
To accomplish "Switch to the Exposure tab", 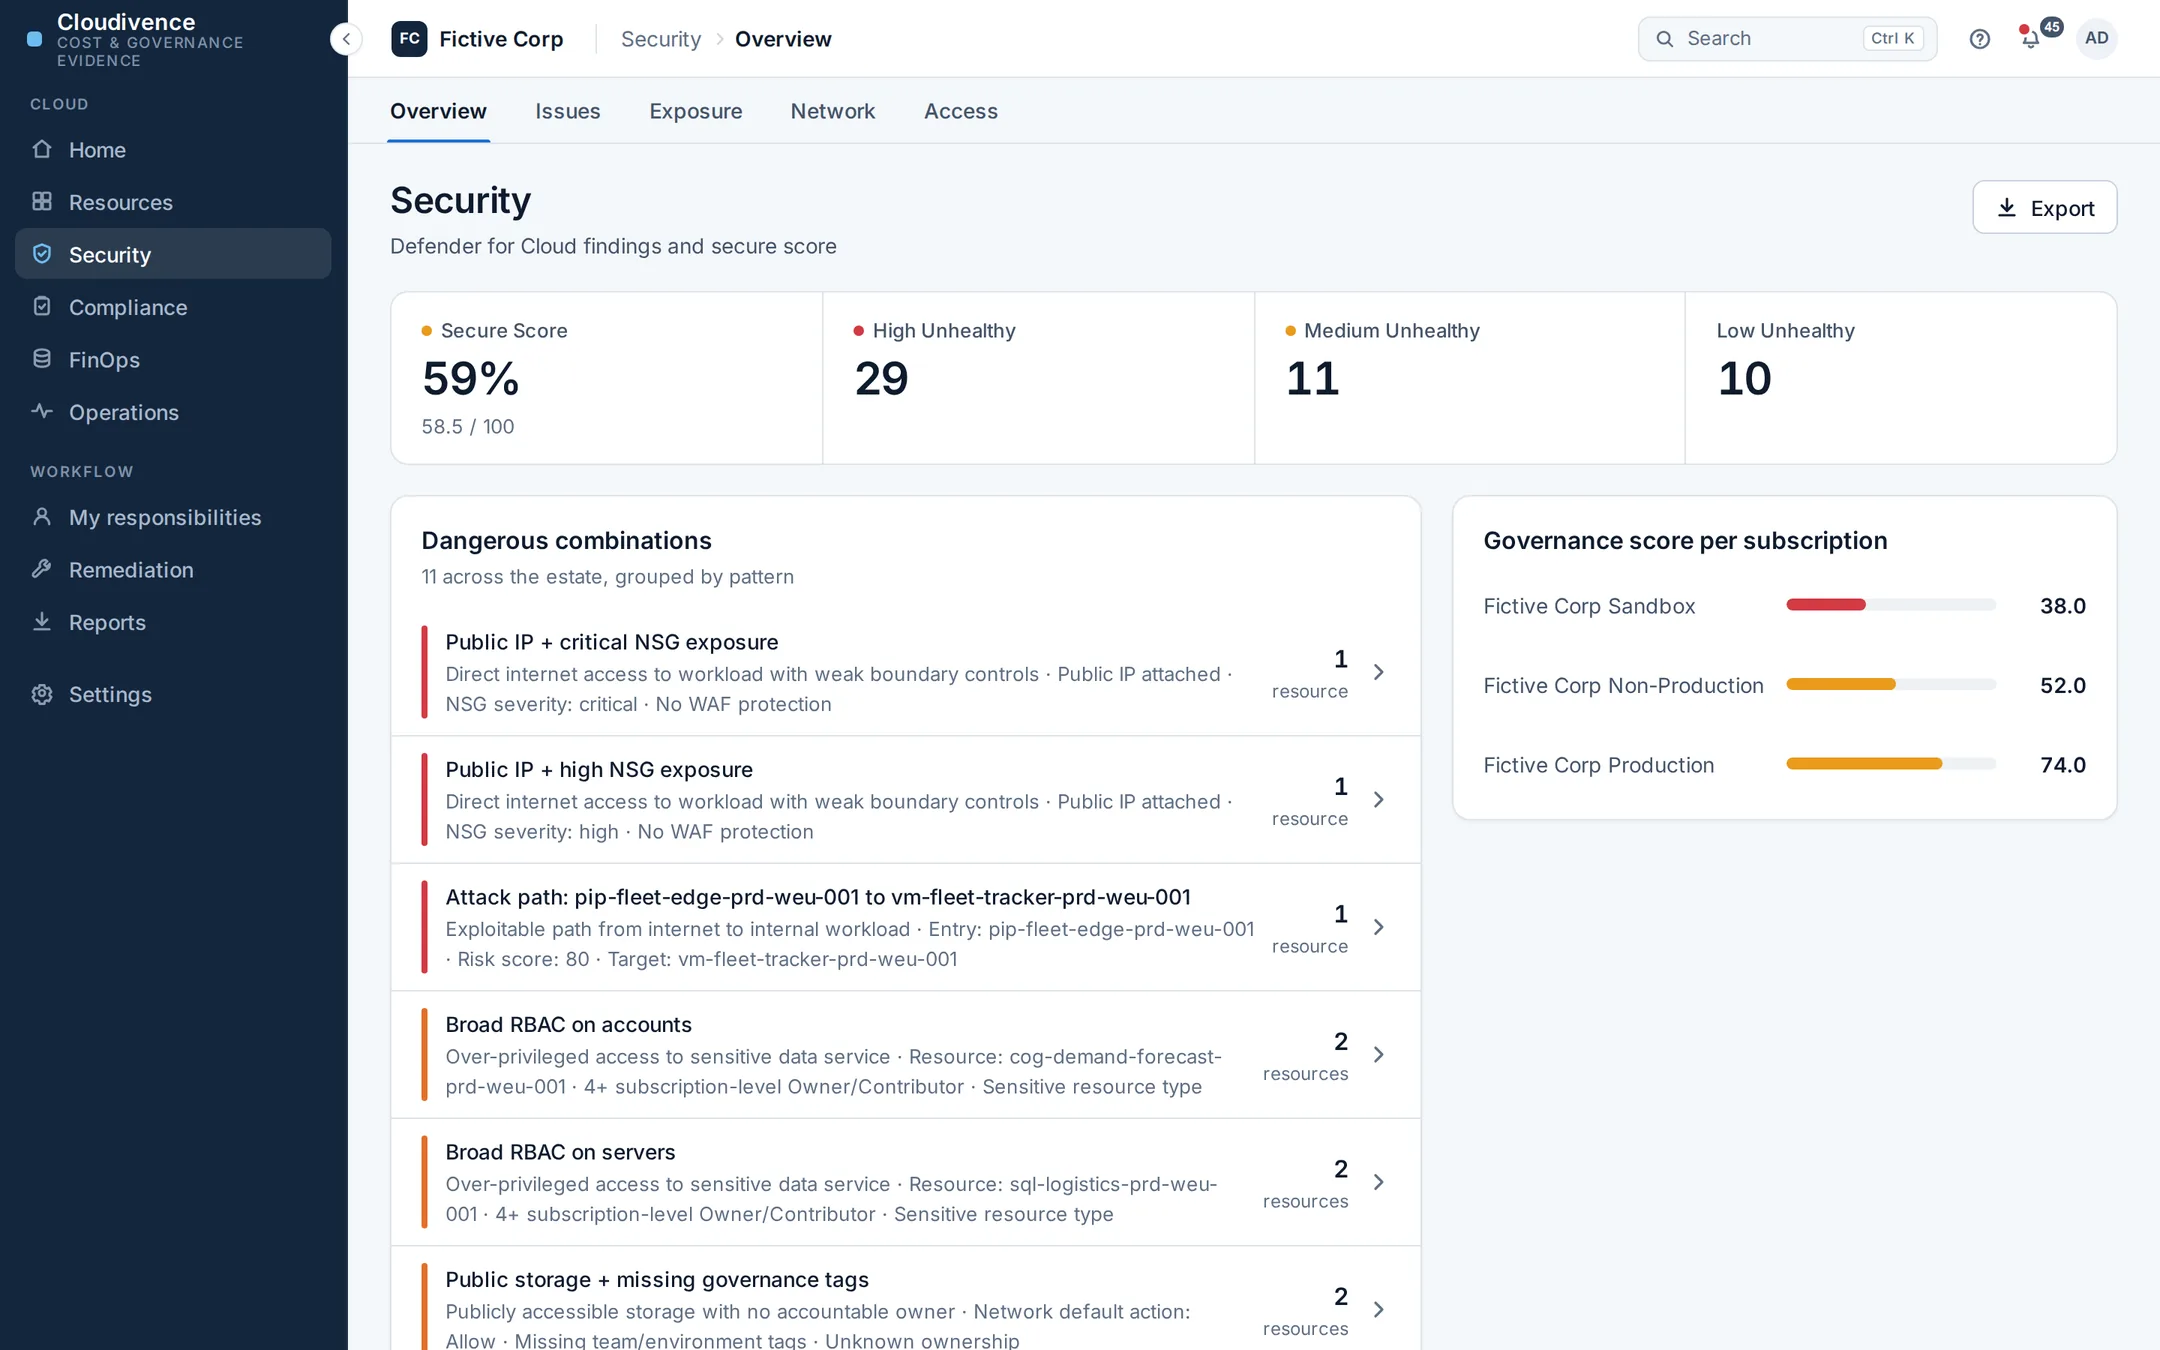I will (x=696, y=111).
